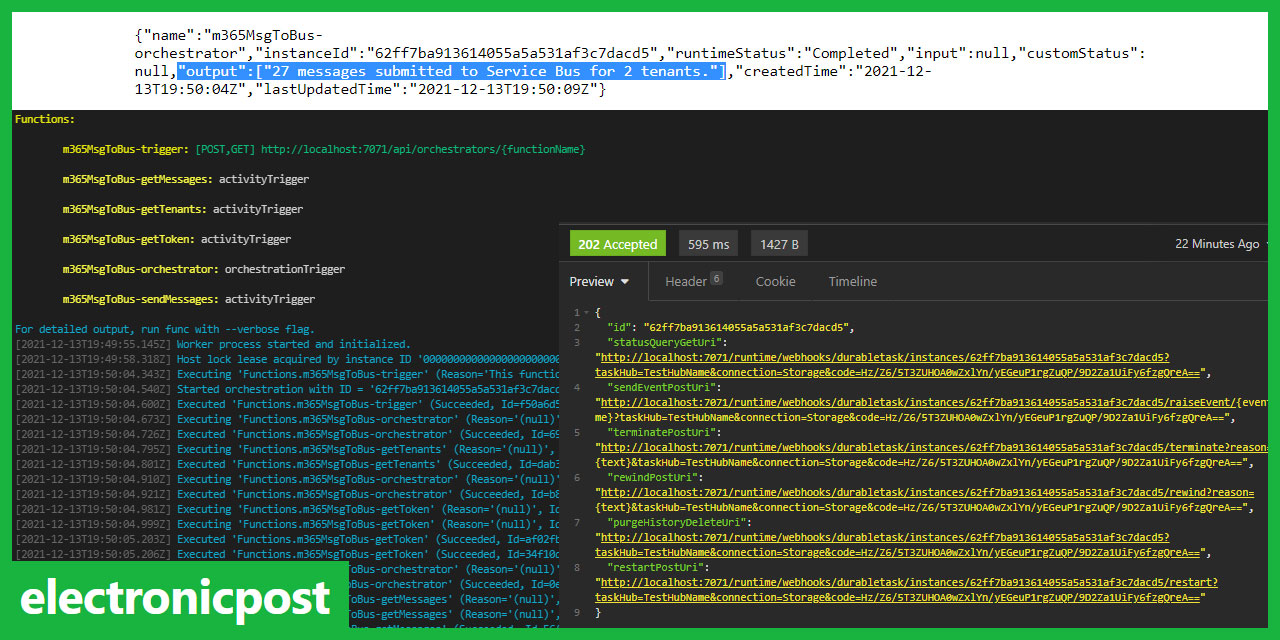Expand the "22 Minutes Ago" history dropdown
Screen dimensions: 1280x640
click(x=1217, y=243)
